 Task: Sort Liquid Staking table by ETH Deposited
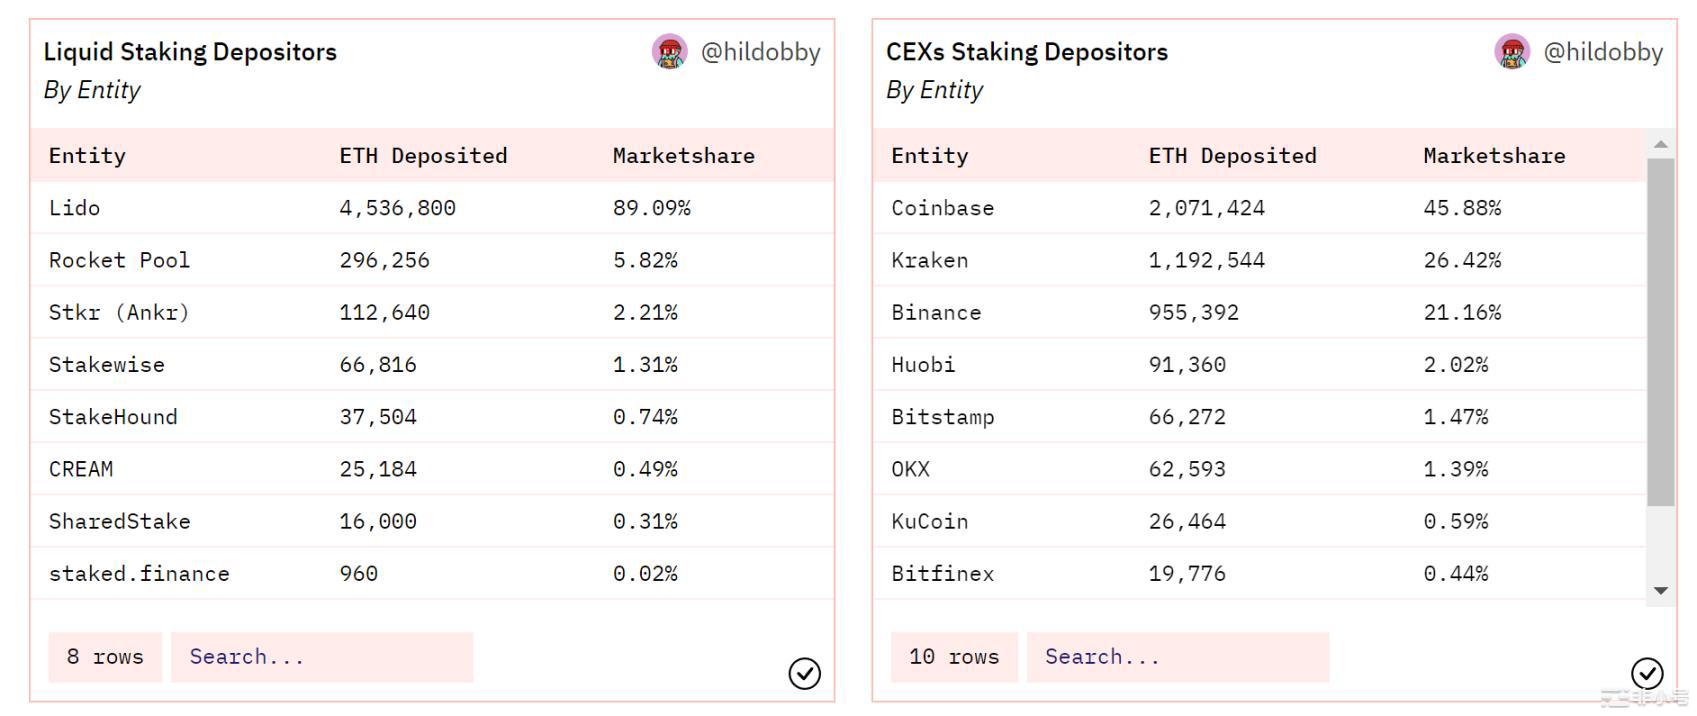423,156
